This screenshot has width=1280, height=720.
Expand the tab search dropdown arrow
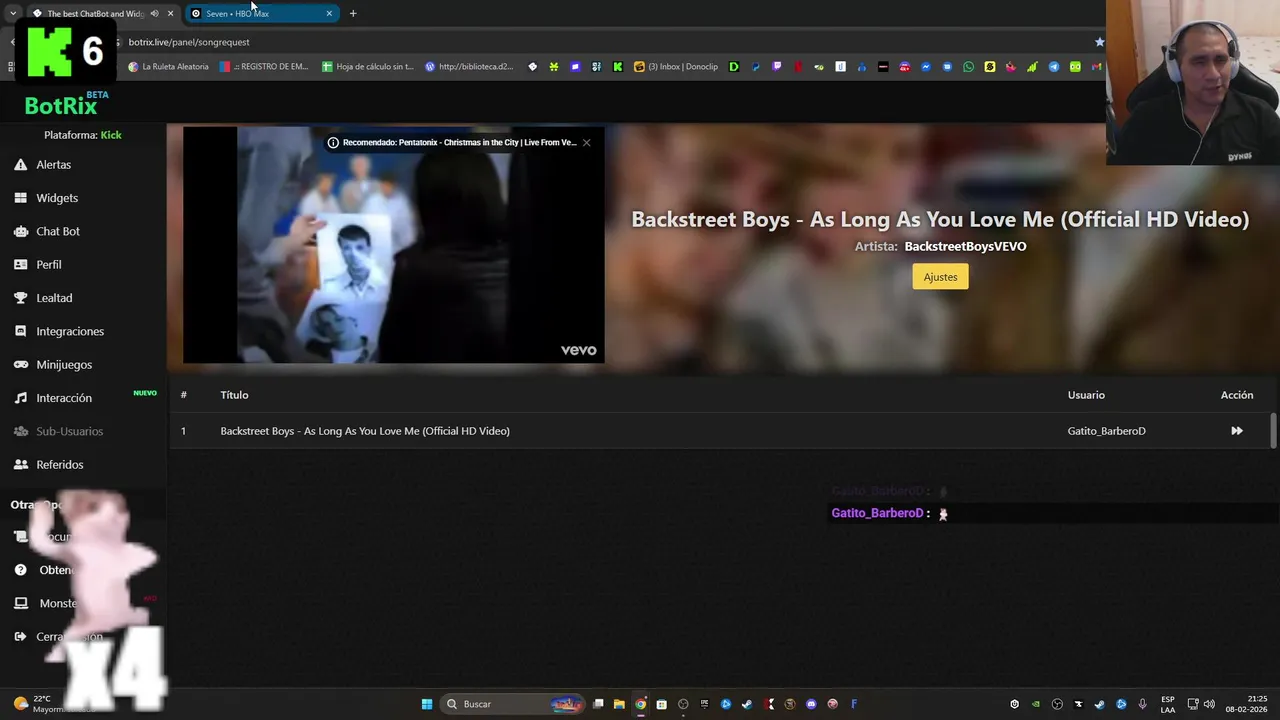12,14
